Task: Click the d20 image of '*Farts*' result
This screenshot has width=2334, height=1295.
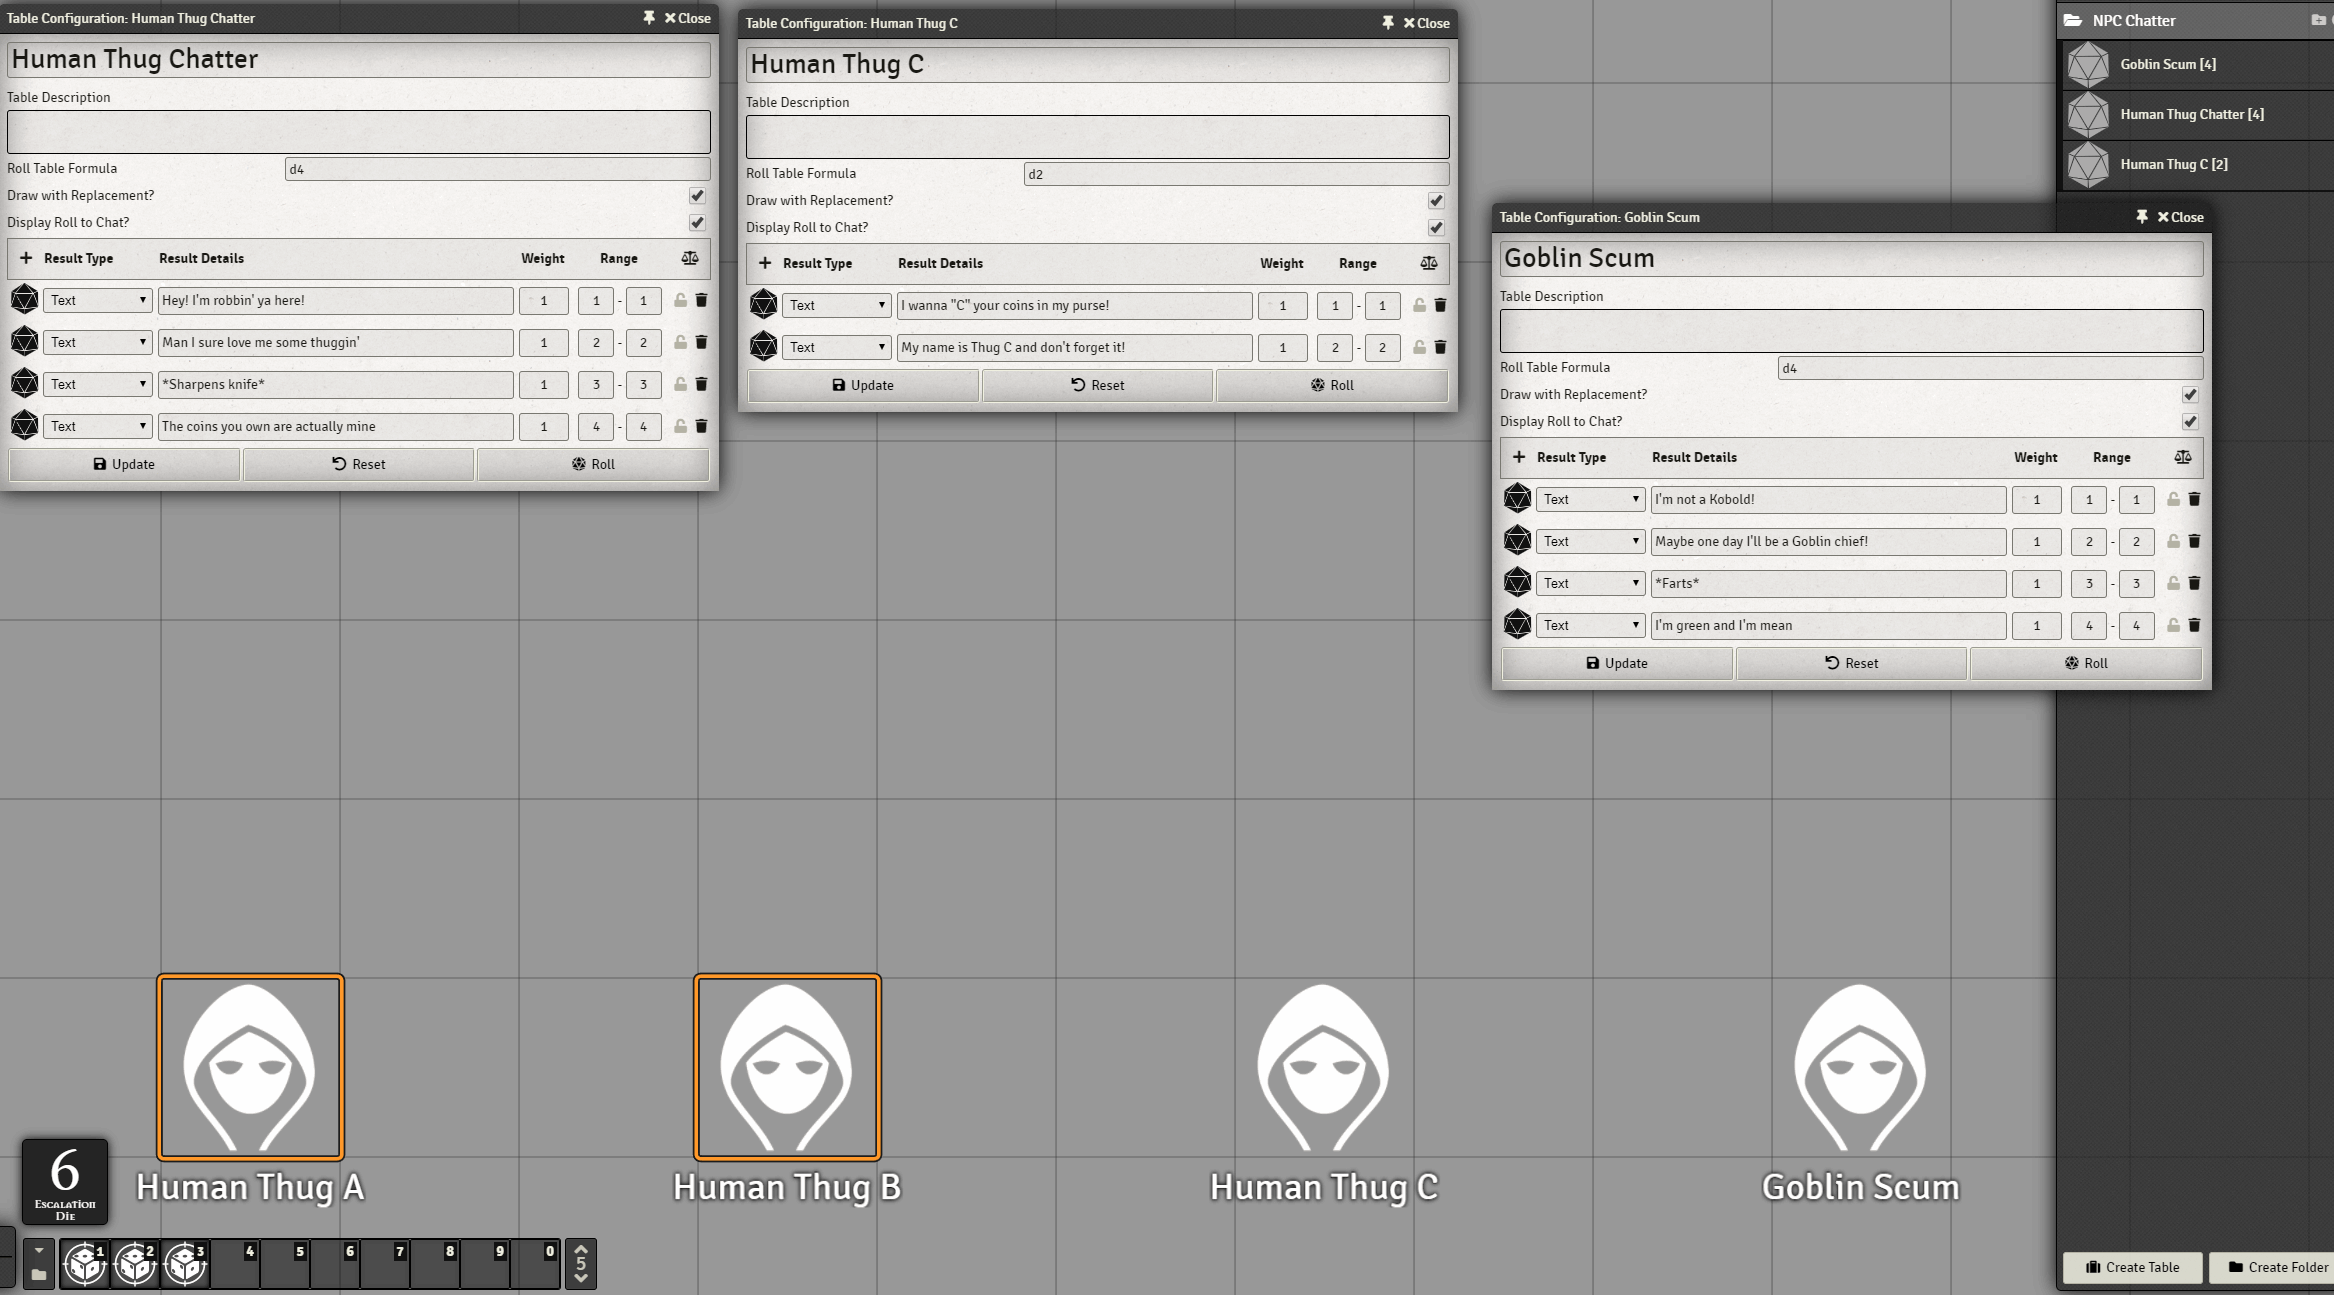Action: [x=1517, y=583]
